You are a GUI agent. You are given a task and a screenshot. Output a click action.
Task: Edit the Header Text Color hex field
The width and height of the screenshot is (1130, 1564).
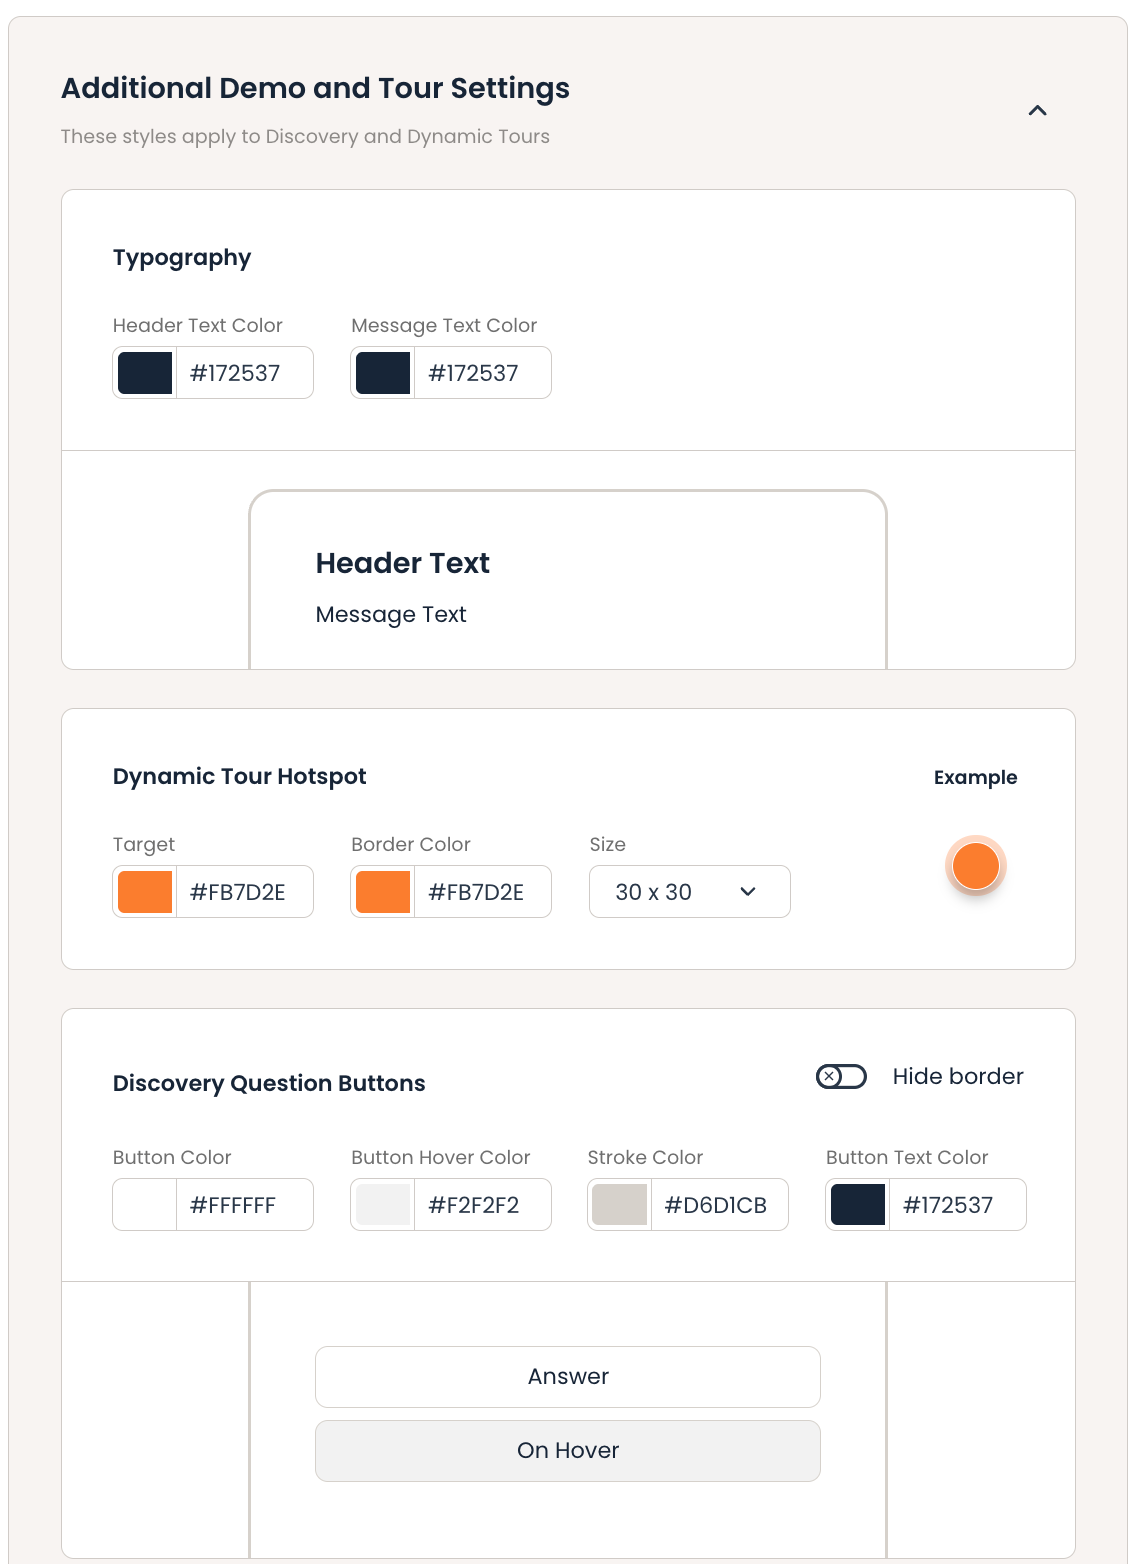[243, 373]
